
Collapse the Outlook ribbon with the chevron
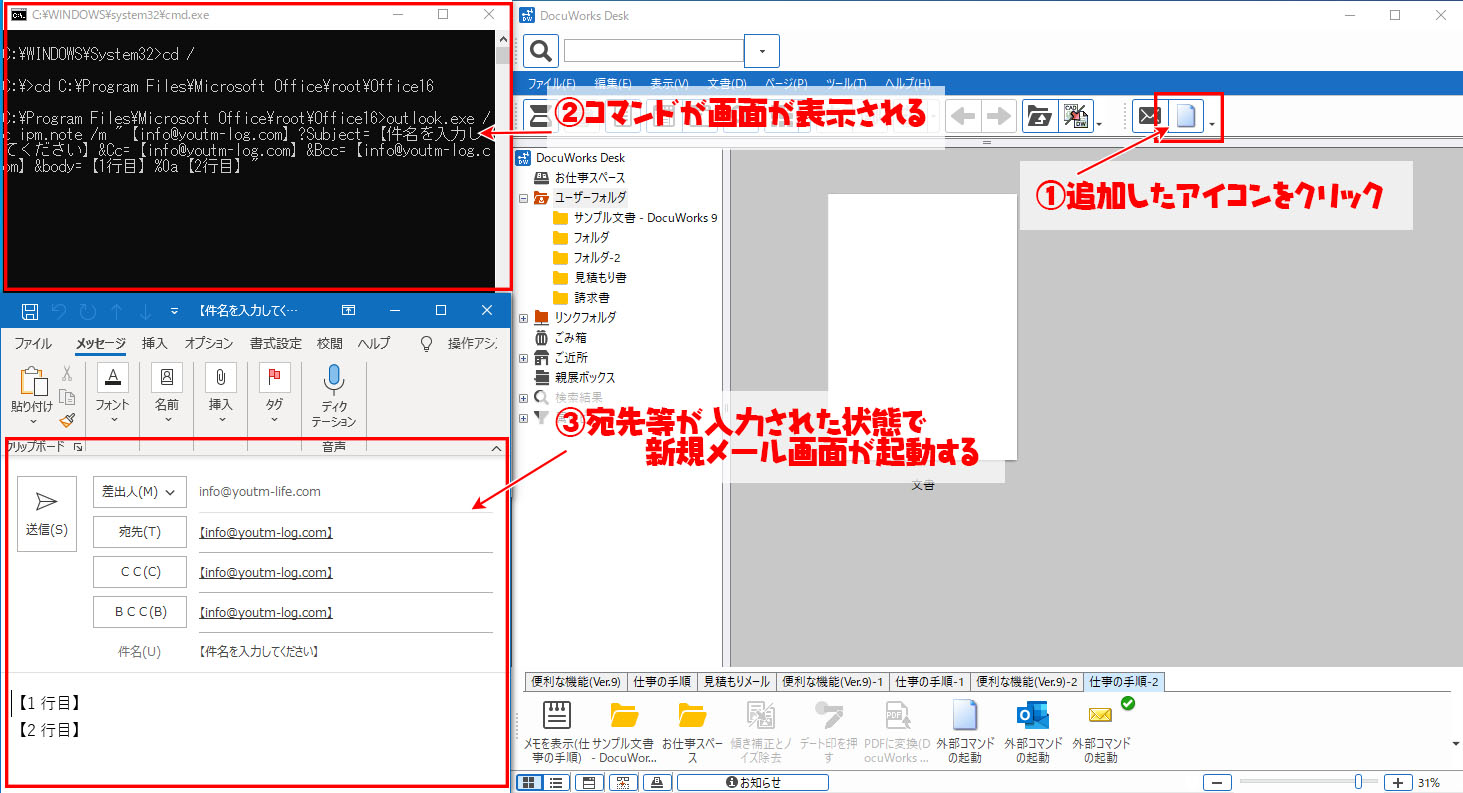(496, 449)
